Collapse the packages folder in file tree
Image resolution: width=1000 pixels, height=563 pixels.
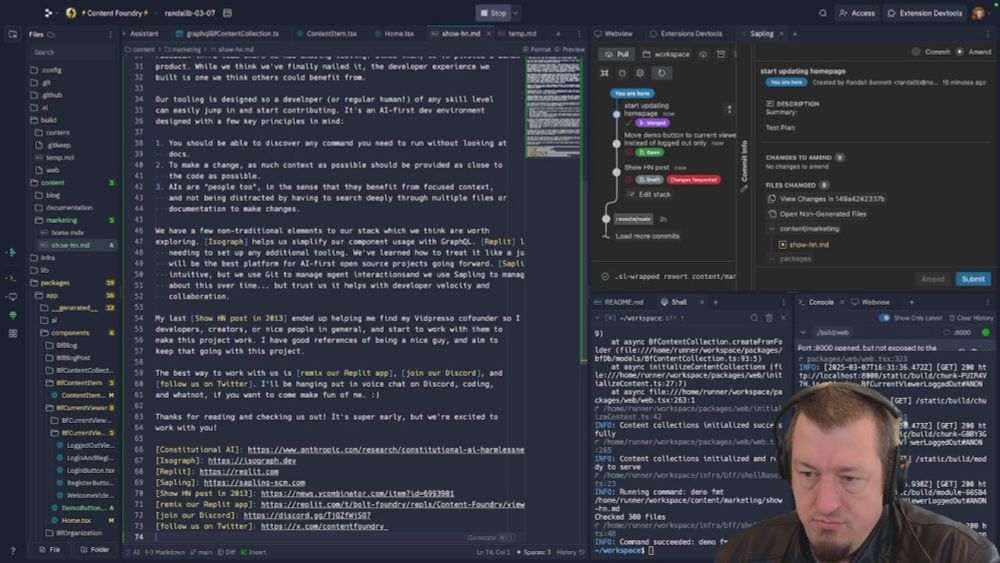coord(55,282)
